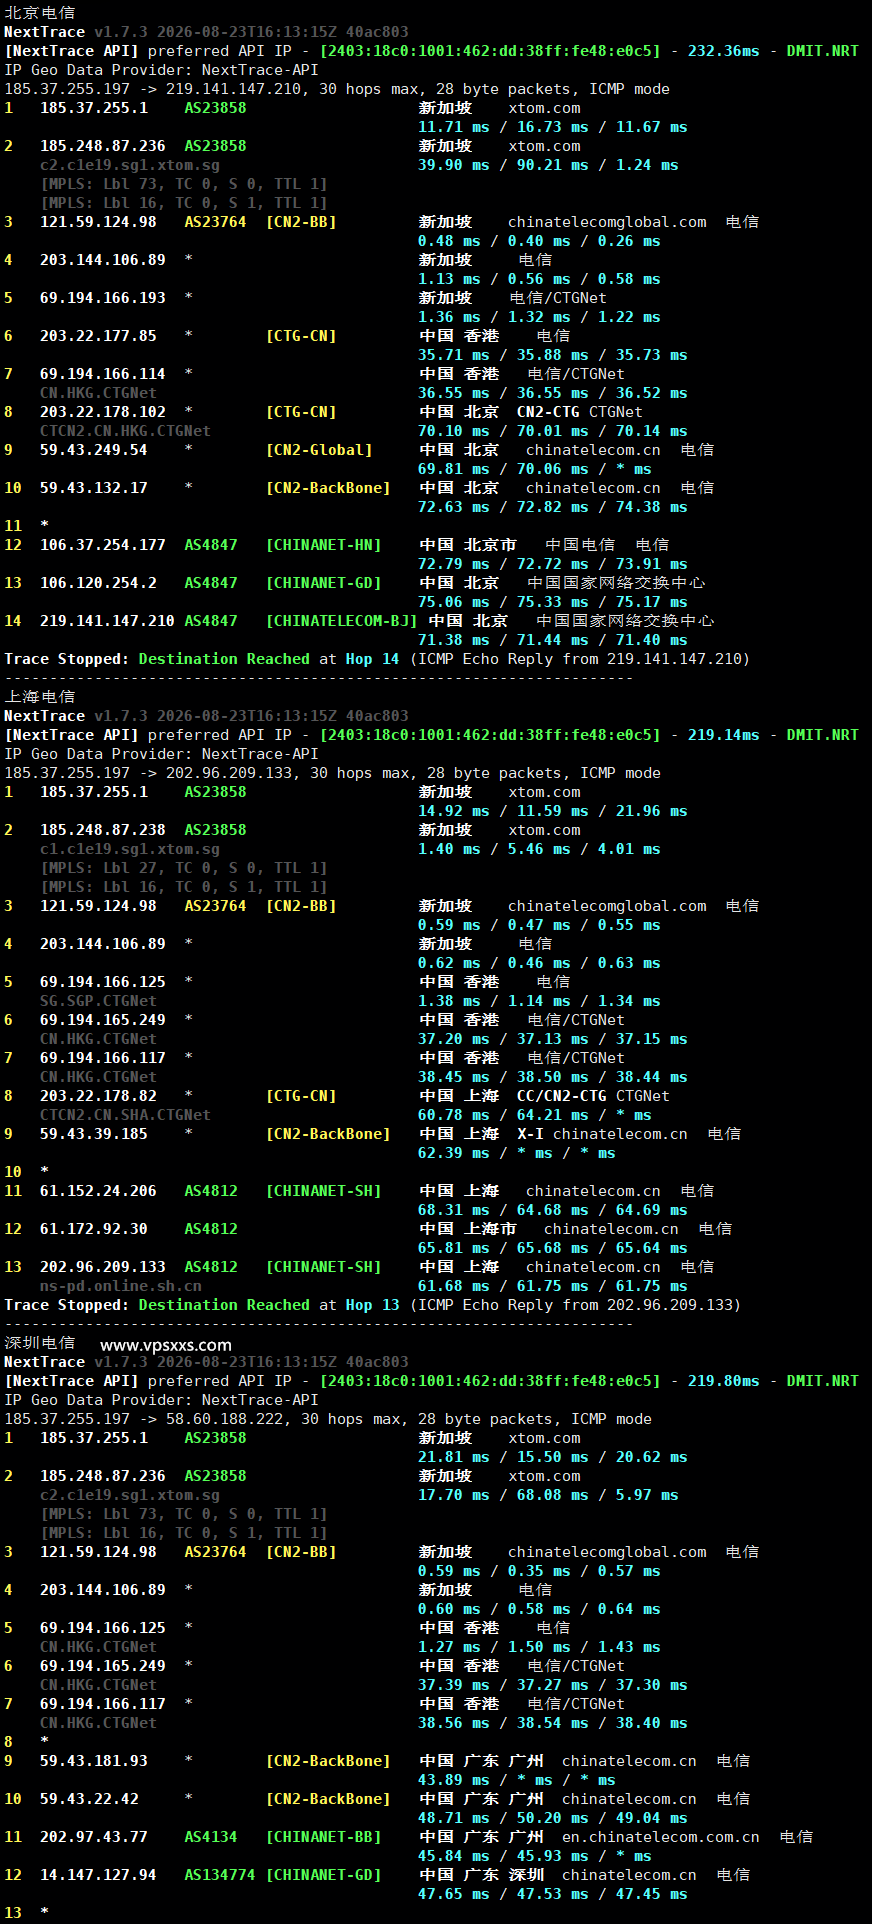This screenshot has width=872, height=1924.
Task: Click the 39.90 ms latency value
Action: 454,165
